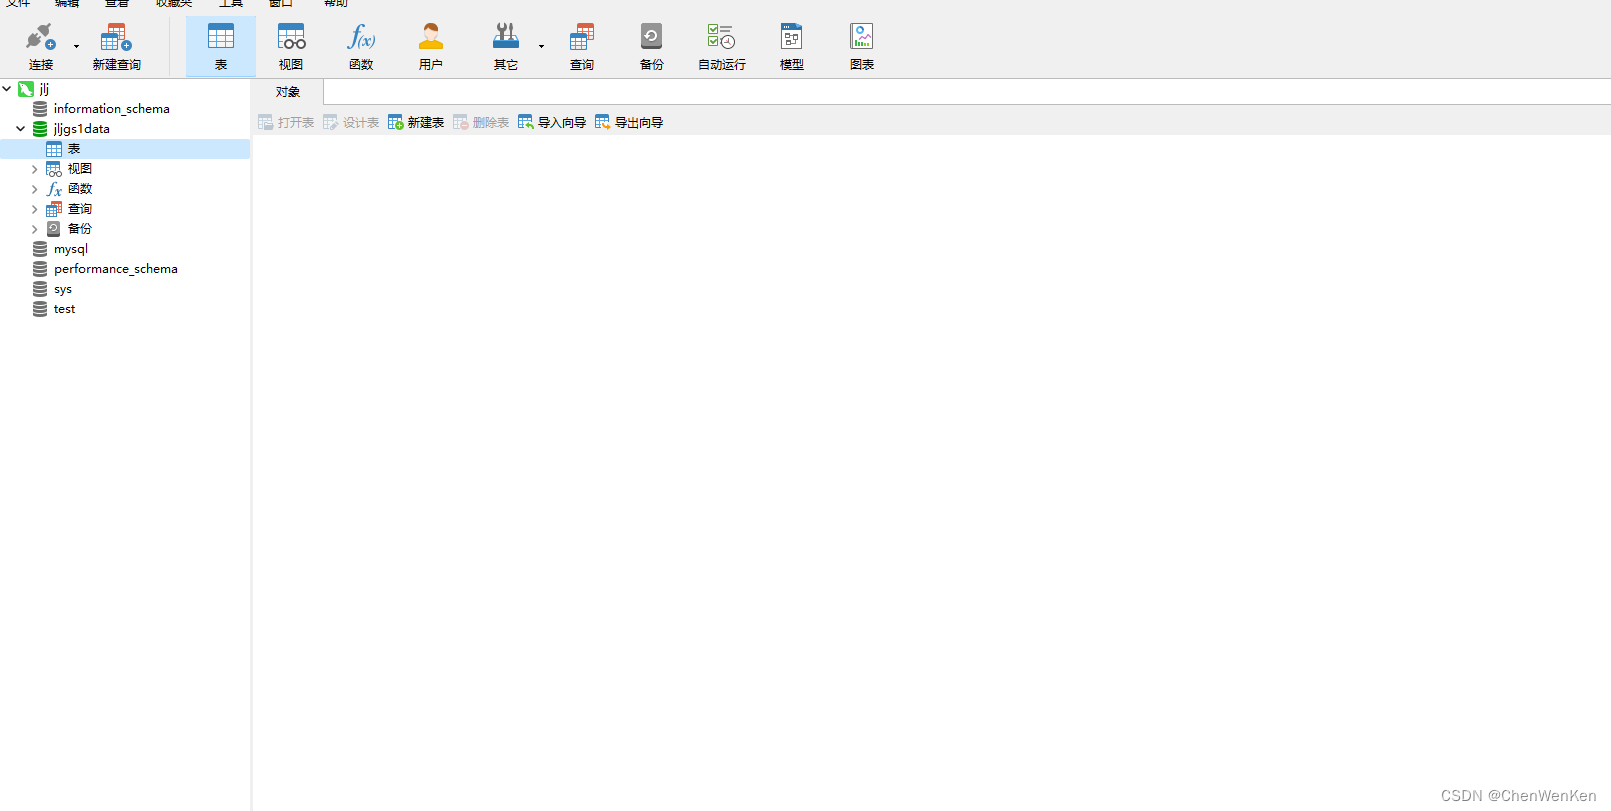1611x811 pixels.
Task: Open the 图表 chart toolbar button
Action: coord(862,47)
